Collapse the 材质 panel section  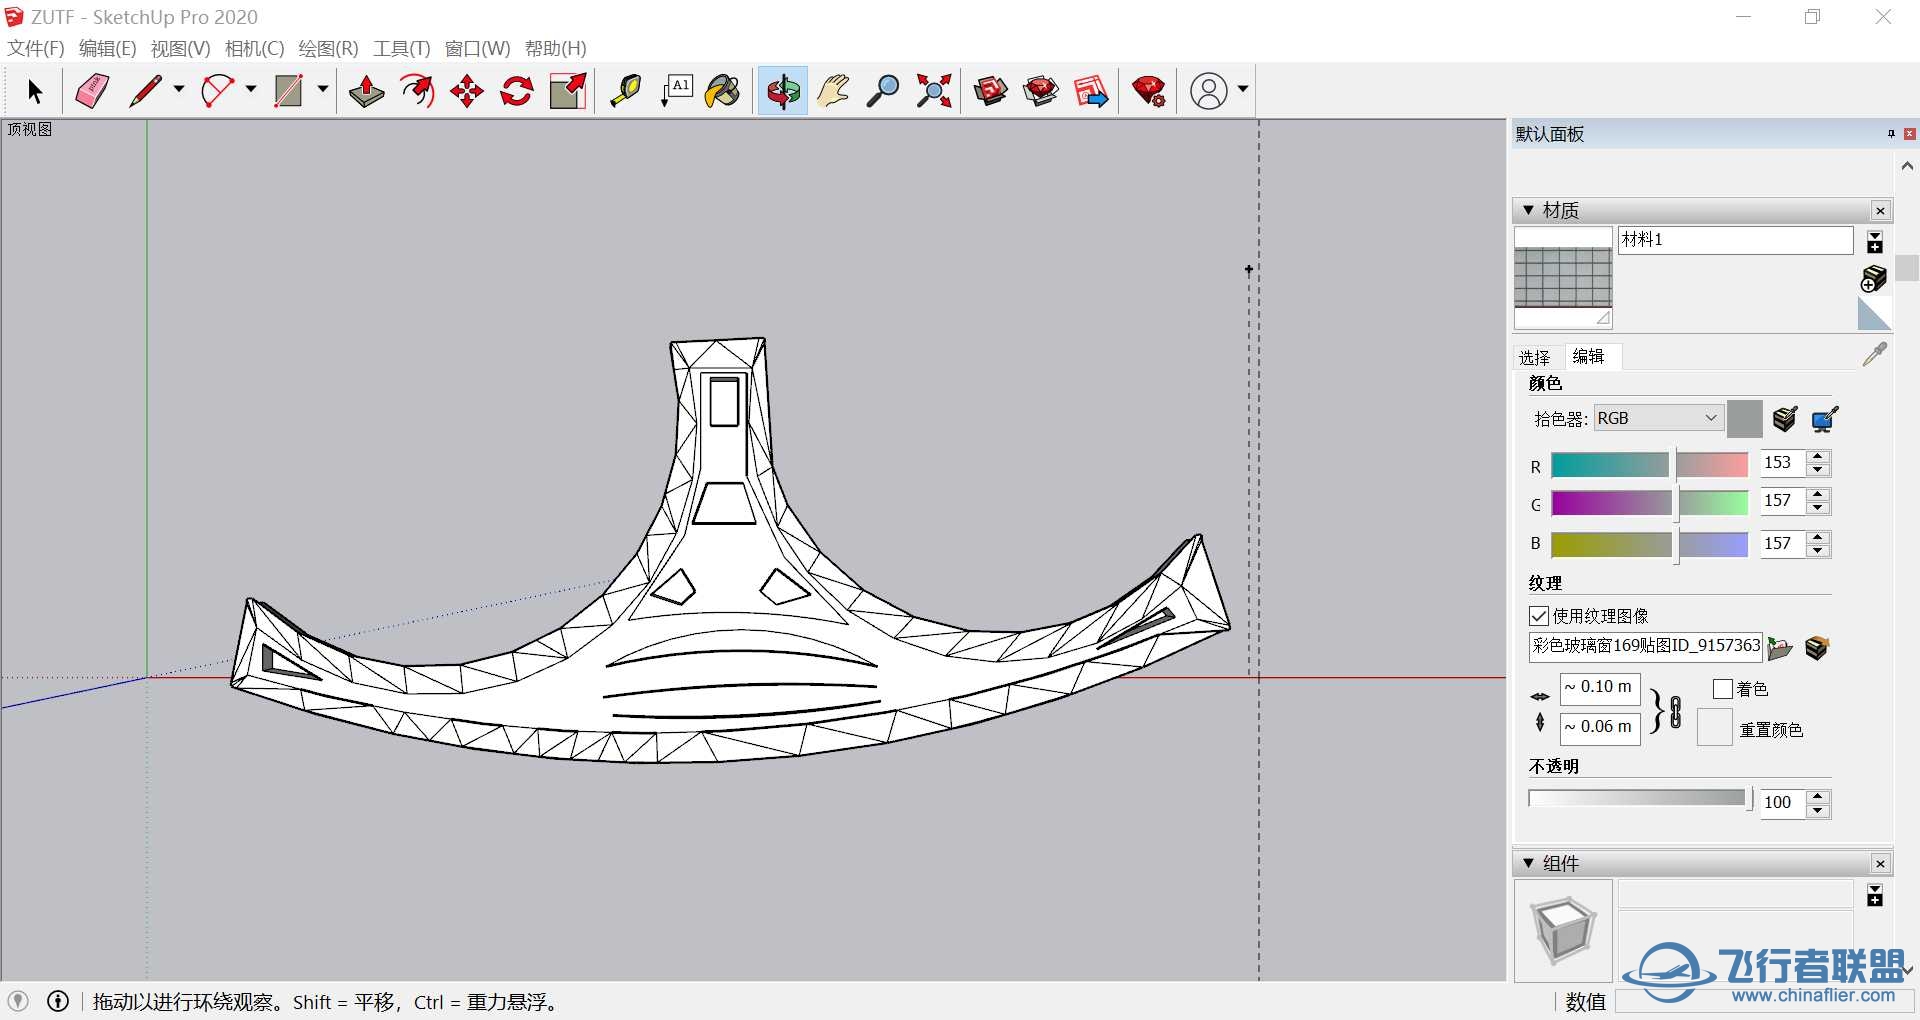(1528, 210)
